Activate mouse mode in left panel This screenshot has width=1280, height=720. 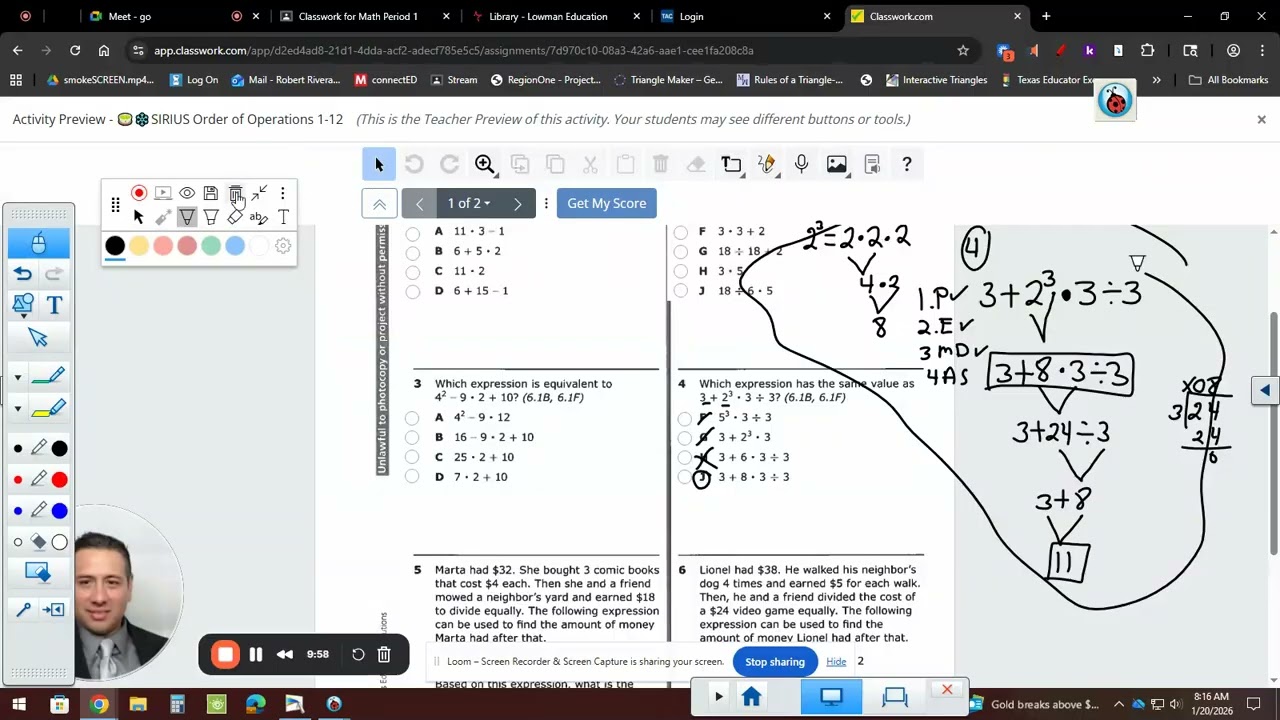[x=39, y=243]
